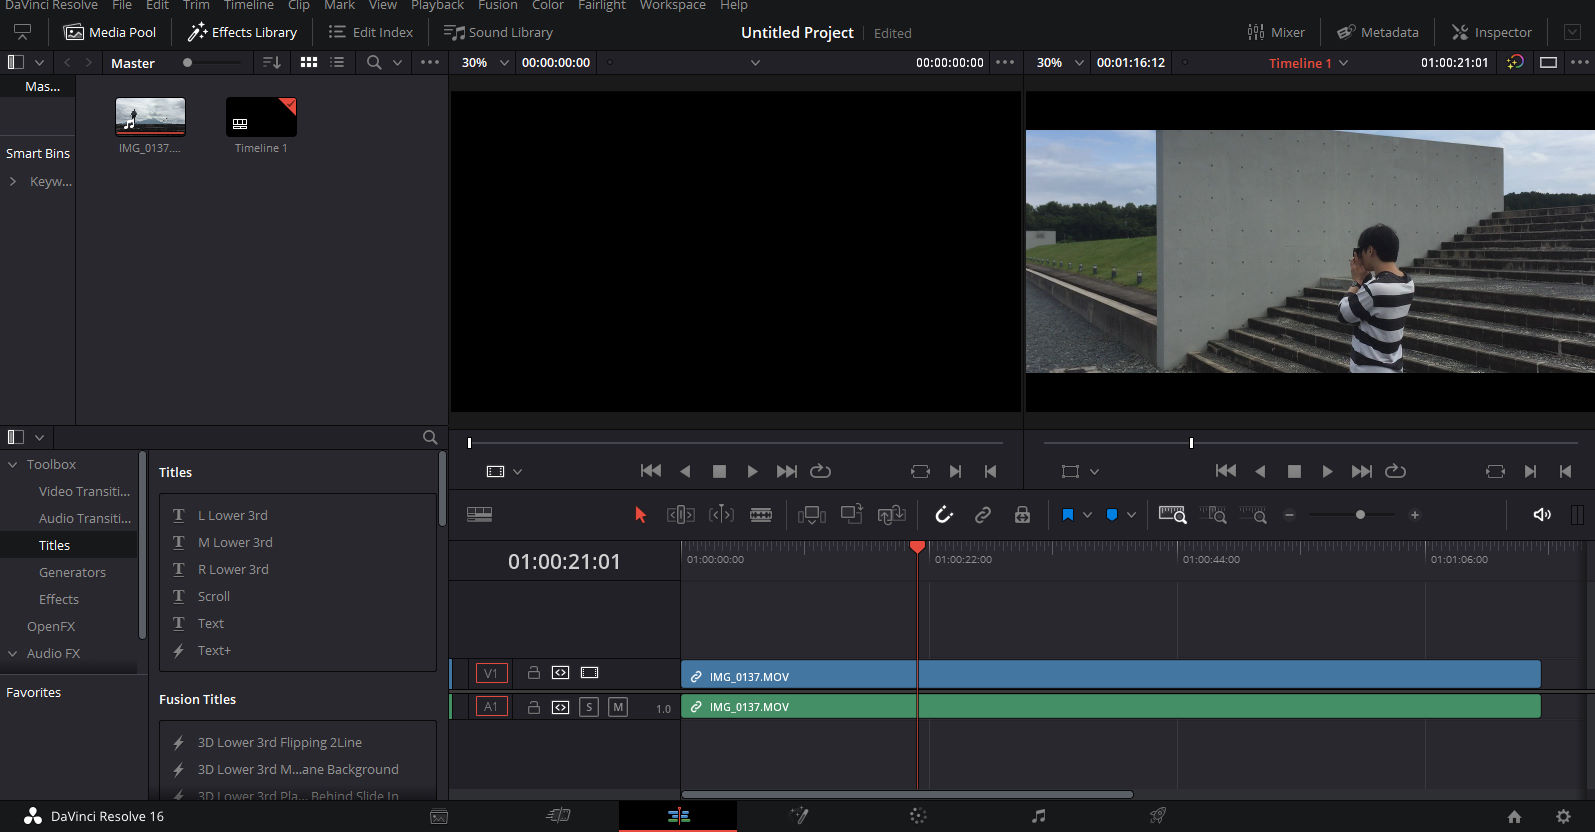Add a blue flag to clip
Screen dimensions: 1595x832
(1068, 515)
